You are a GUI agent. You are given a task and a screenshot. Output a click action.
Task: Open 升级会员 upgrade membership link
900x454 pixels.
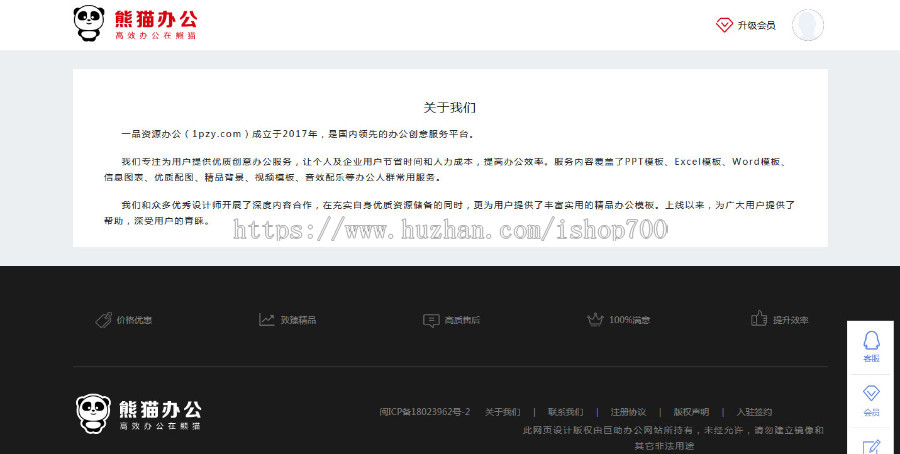tap(757, 25)
